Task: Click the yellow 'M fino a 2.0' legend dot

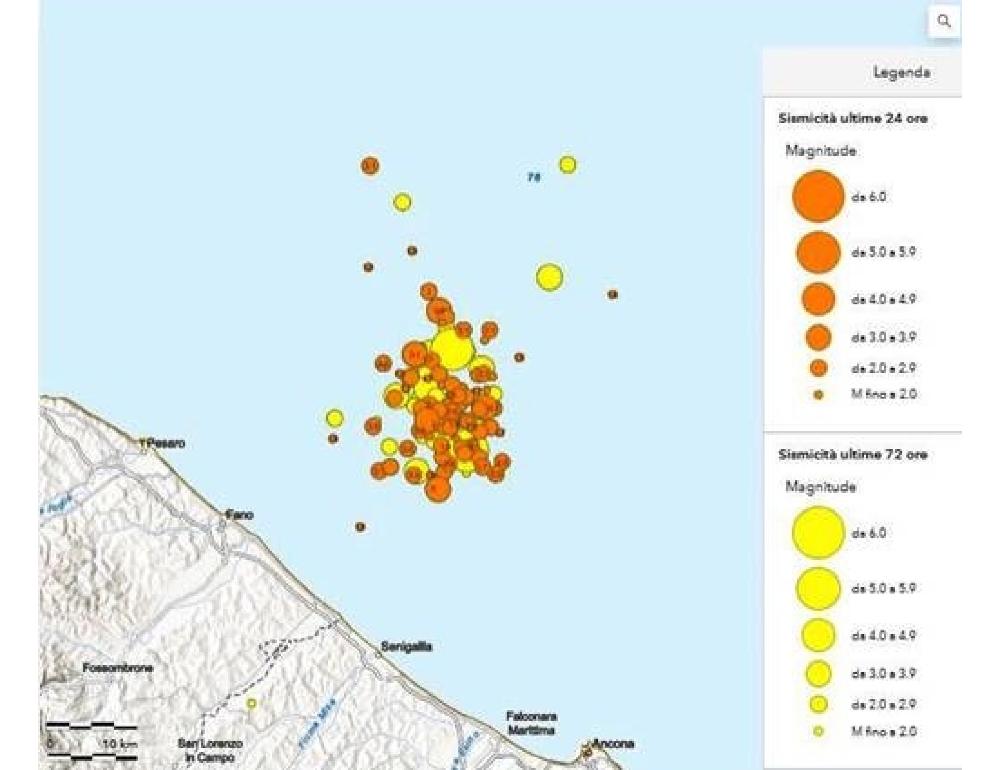Action: click(x=818, y=732)
